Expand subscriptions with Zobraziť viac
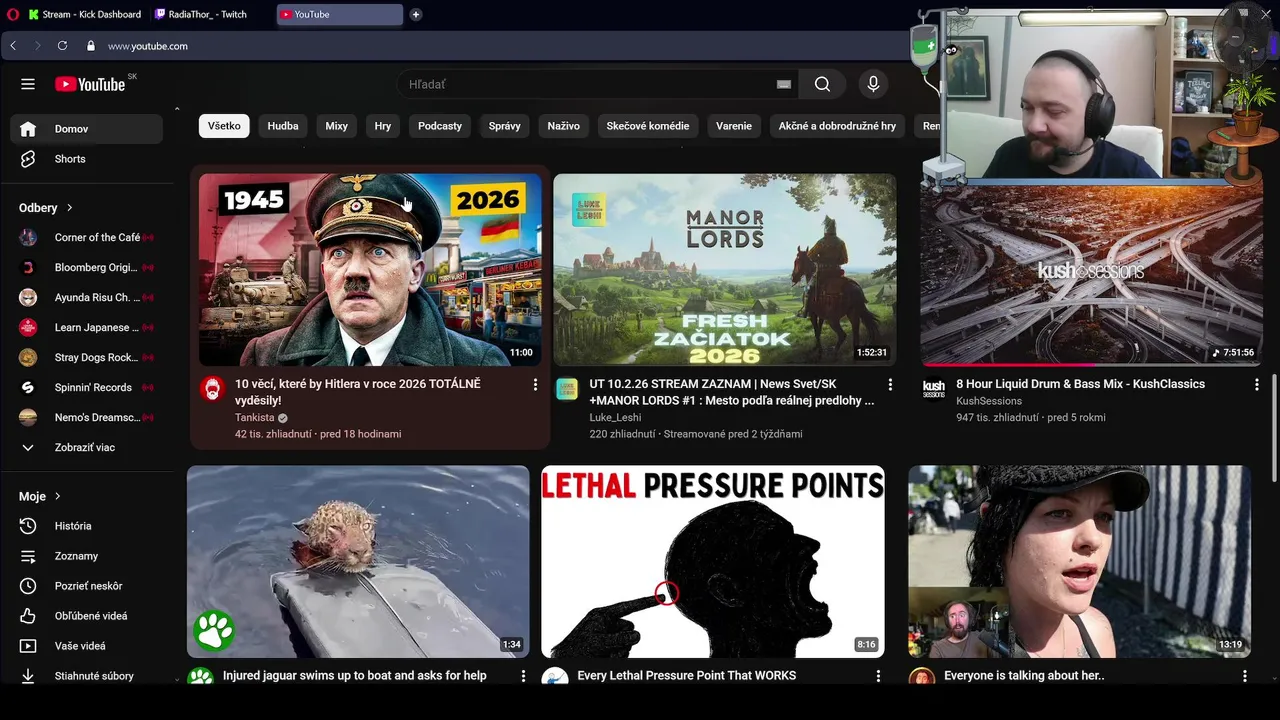This screenshot has height=720, width=1280. point(86,447)
